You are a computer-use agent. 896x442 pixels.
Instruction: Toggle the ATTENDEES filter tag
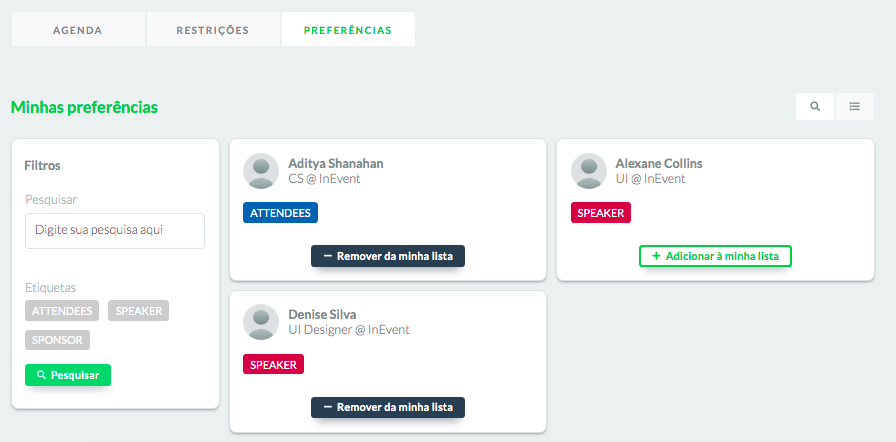pyautogui.click(x=62, y=311)
